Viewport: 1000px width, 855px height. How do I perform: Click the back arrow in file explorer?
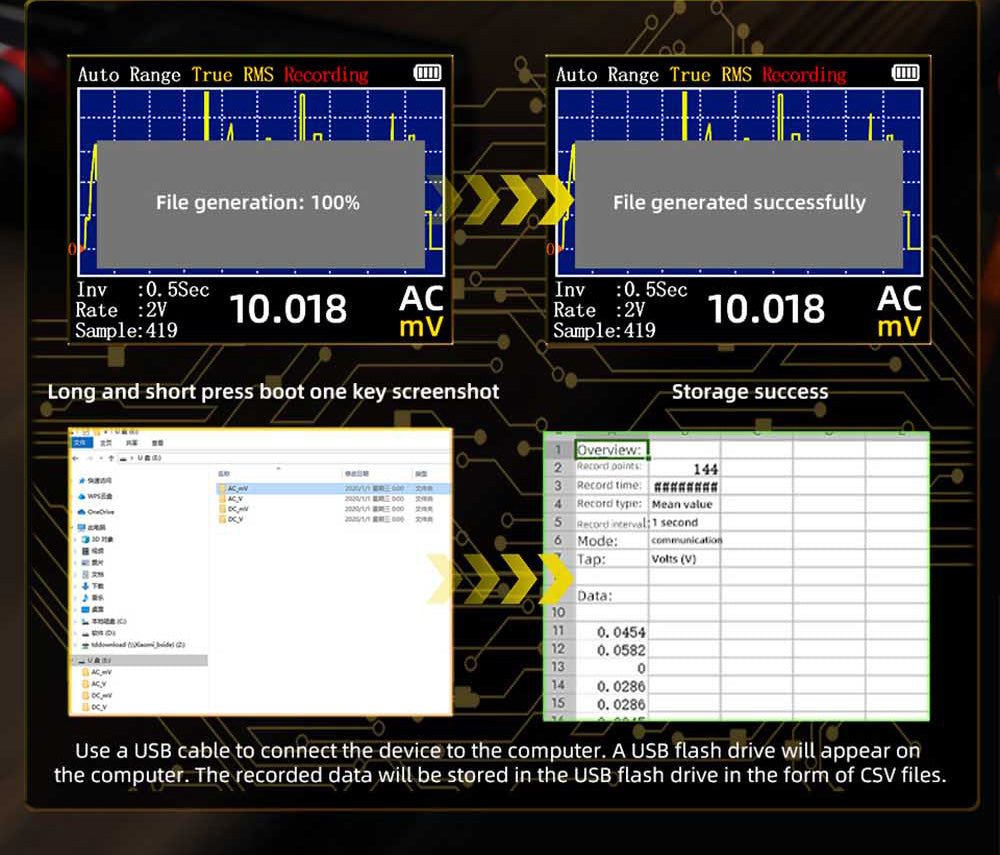tap(76, 457)
